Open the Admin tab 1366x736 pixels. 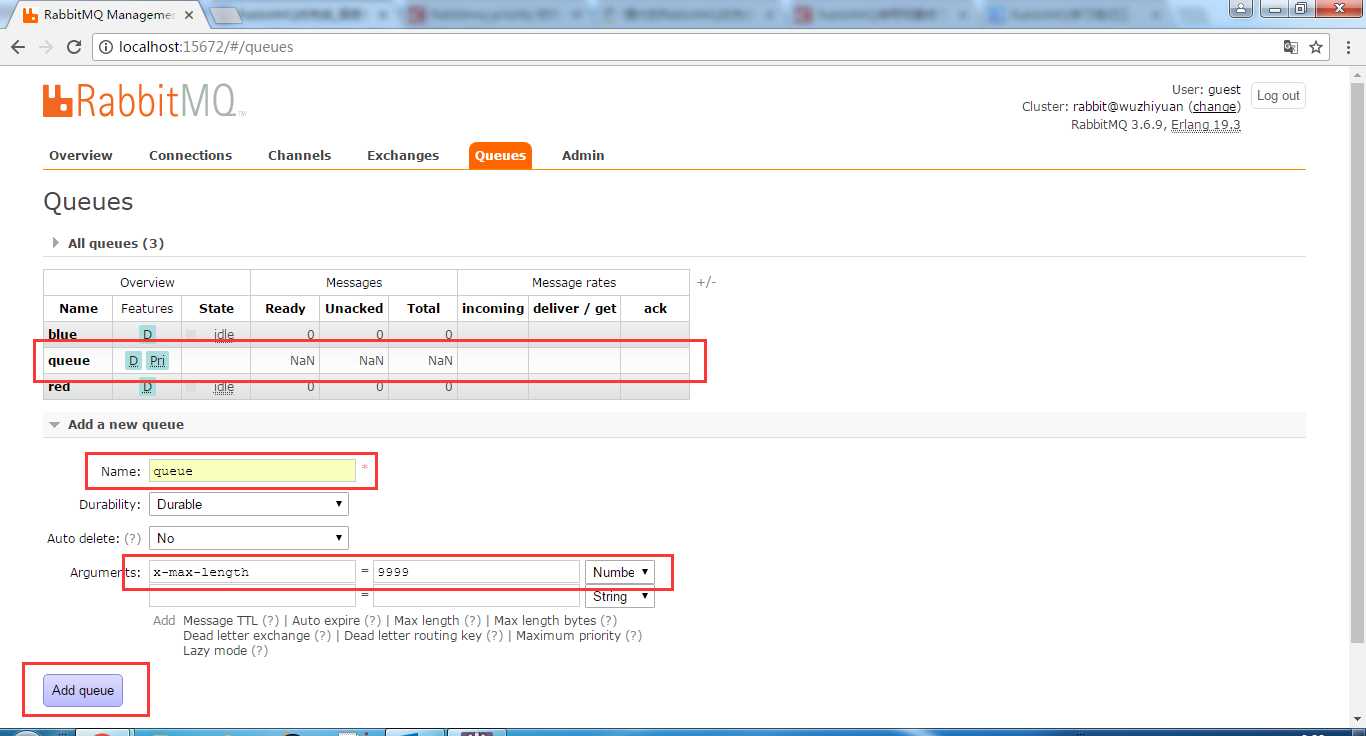pyautogui.click(x=583, y=155)
